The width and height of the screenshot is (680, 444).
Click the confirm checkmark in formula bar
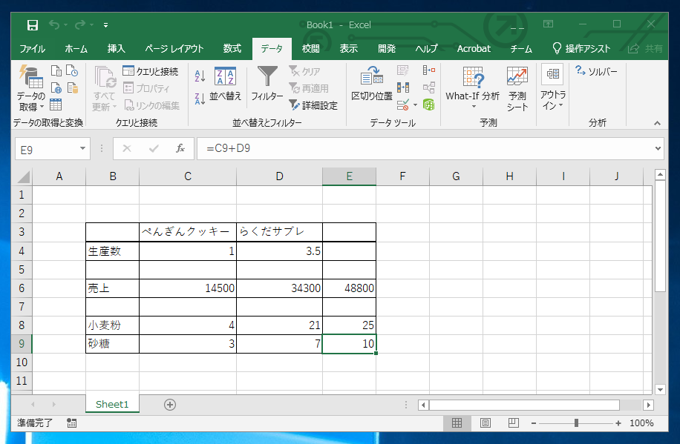(x=154, y=149)
